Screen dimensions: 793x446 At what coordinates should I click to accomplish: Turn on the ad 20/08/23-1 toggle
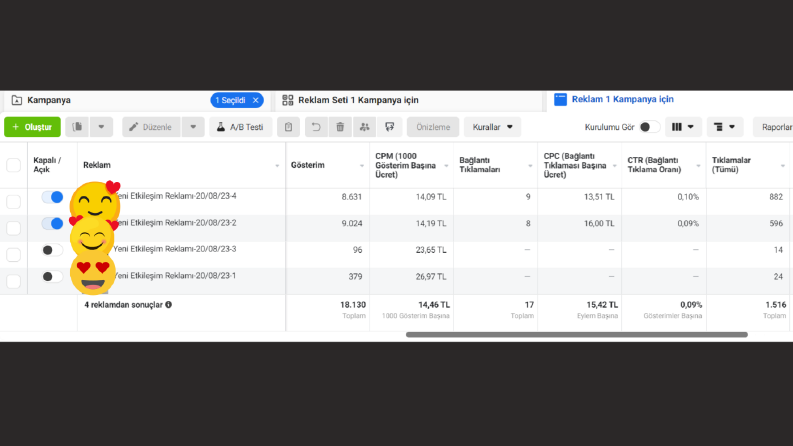pos(53,276)
